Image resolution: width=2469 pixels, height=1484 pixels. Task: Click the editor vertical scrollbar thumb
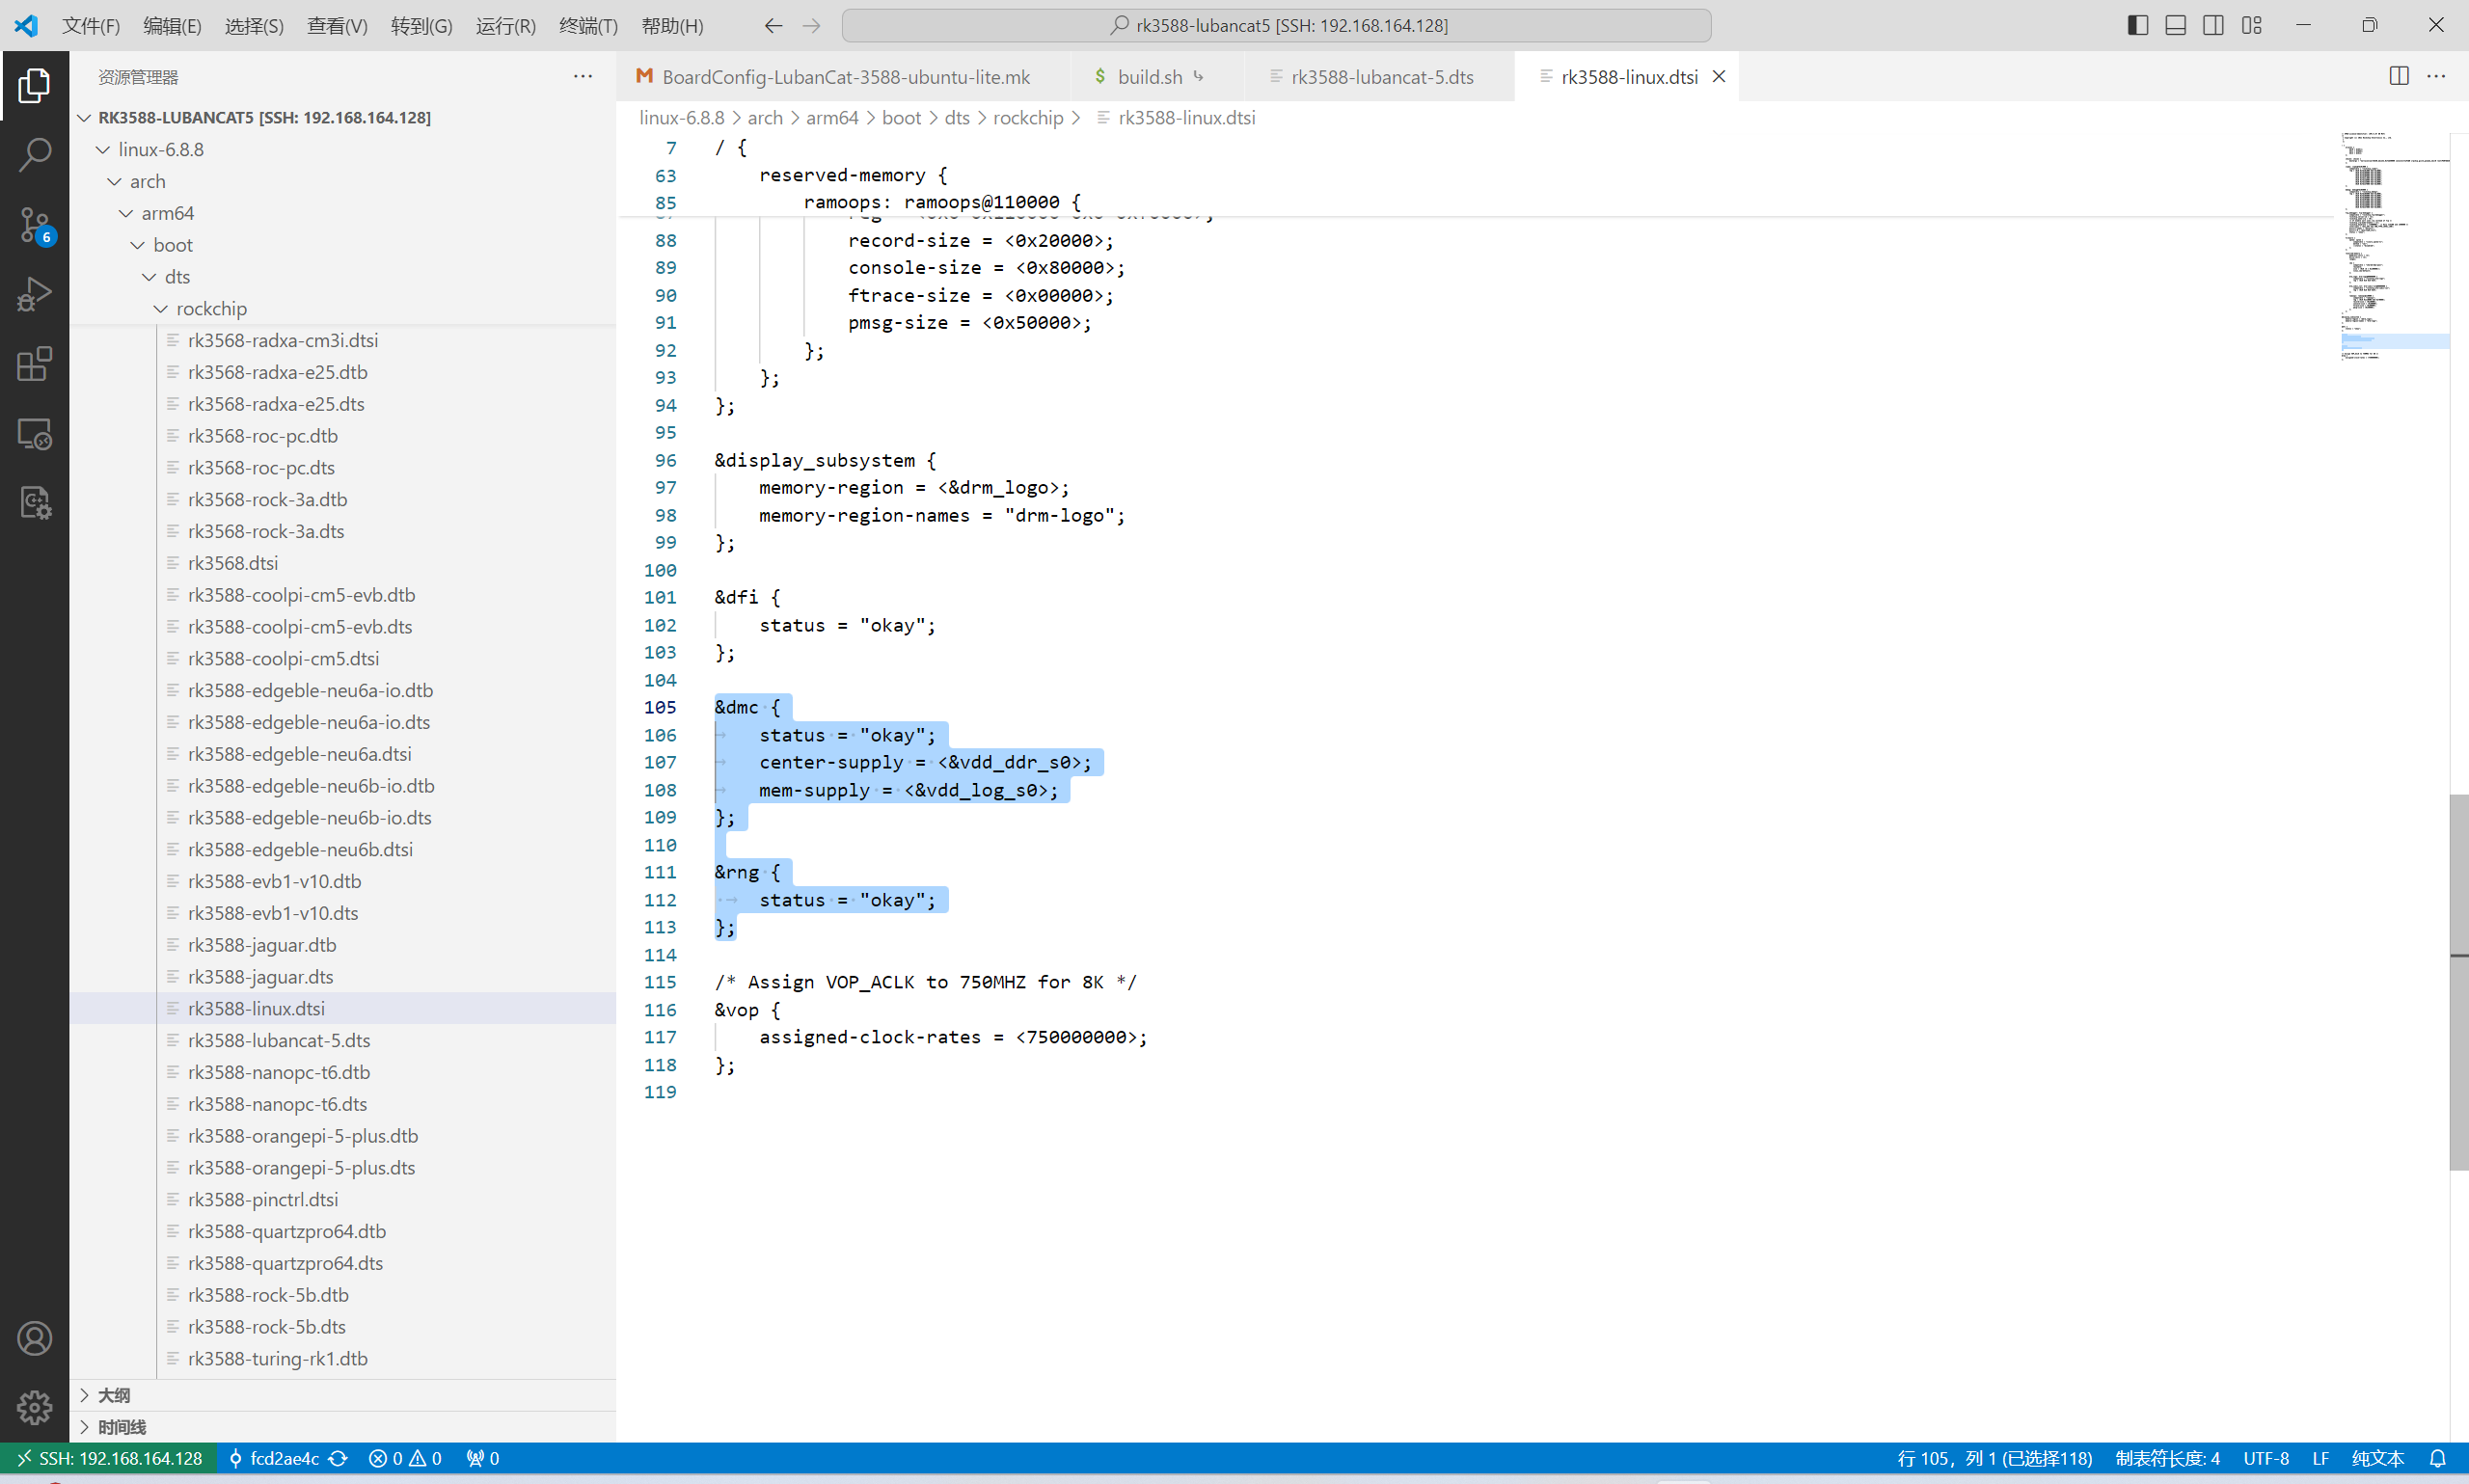pyautogui.click(x=2459, y=982)
